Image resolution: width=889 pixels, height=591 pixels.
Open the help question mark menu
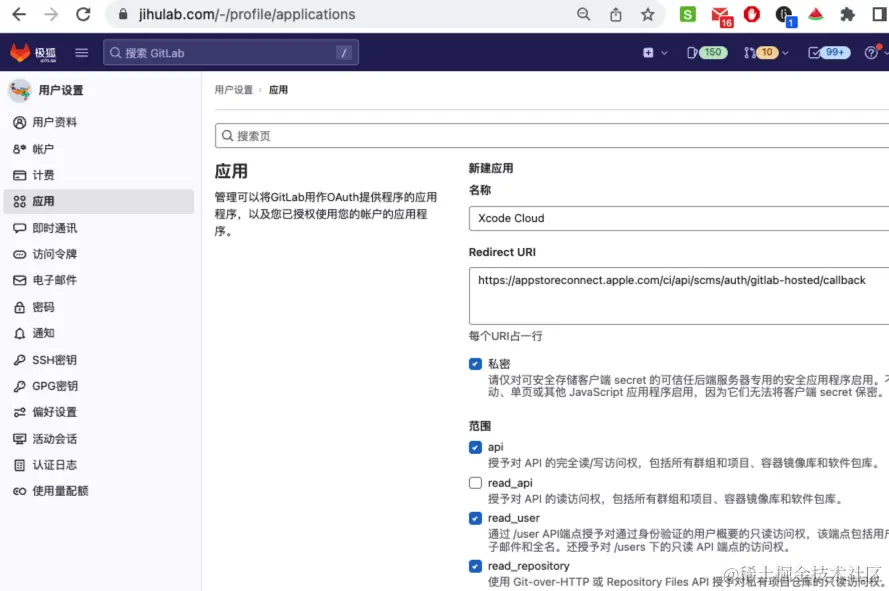[875, 53]
